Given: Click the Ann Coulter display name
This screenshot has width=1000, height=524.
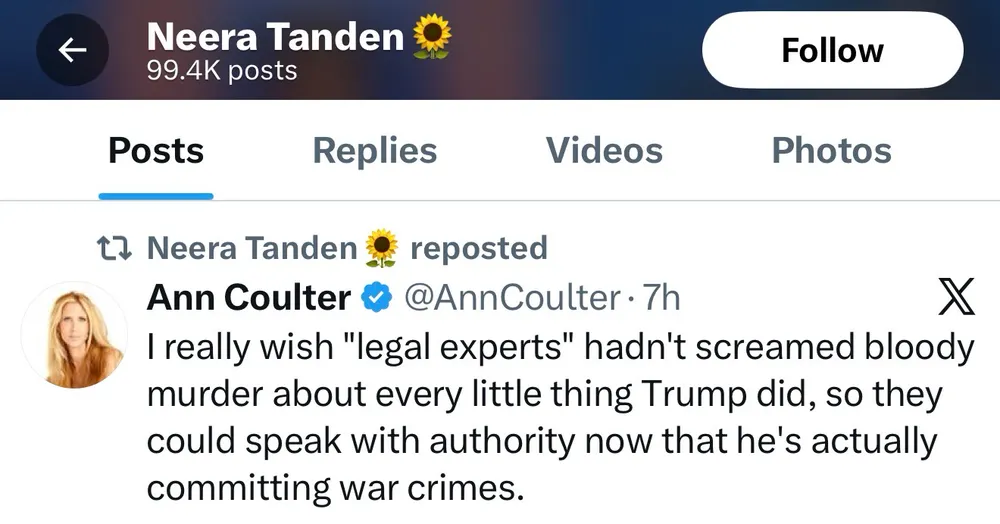Looking at the screenshot, I should pos(249,297).
